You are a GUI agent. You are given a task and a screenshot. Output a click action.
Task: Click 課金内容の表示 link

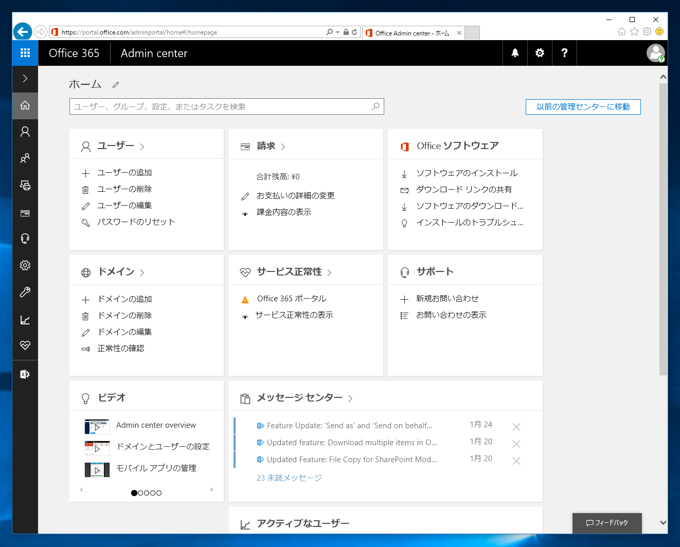284,212
